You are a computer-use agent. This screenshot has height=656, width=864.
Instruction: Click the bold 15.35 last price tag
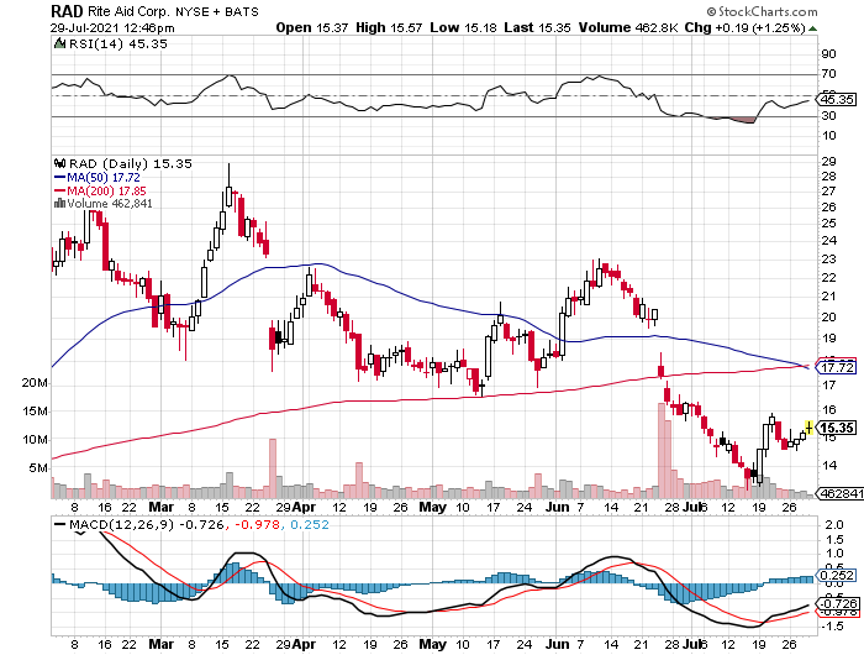pyautogui.click(x=836, y=427)
